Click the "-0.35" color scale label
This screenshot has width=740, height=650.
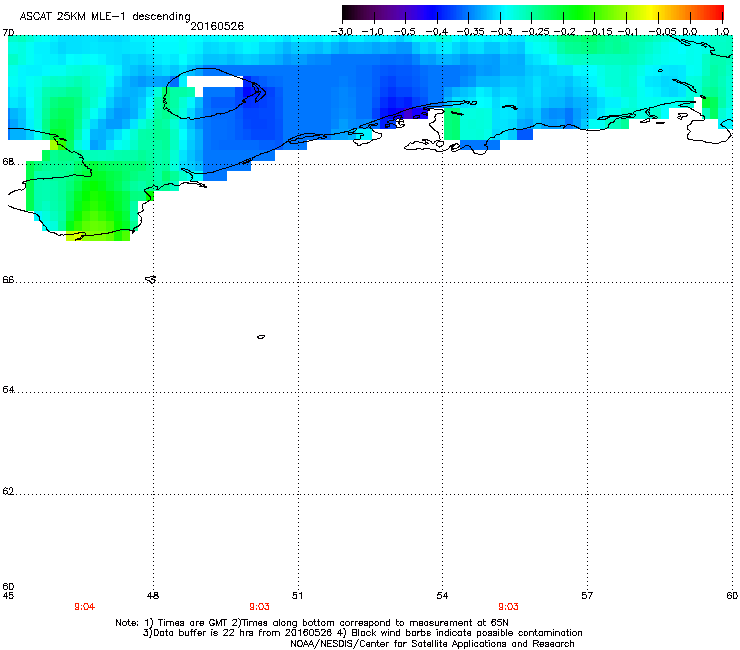pyautogui.click(x=470, y=32)
